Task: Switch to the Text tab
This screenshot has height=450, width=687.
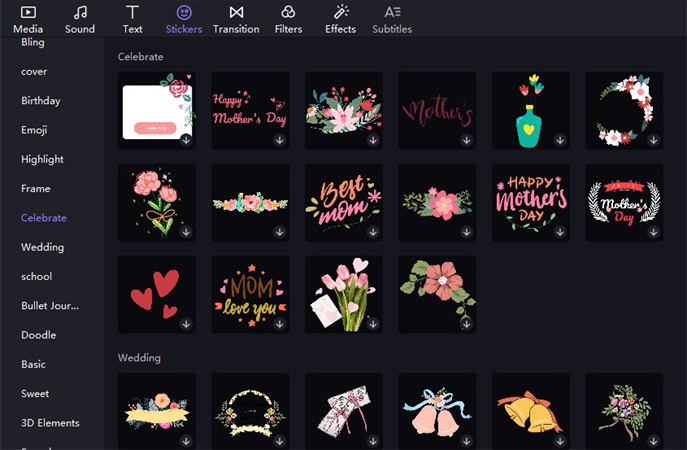Action: coord(132,20)
